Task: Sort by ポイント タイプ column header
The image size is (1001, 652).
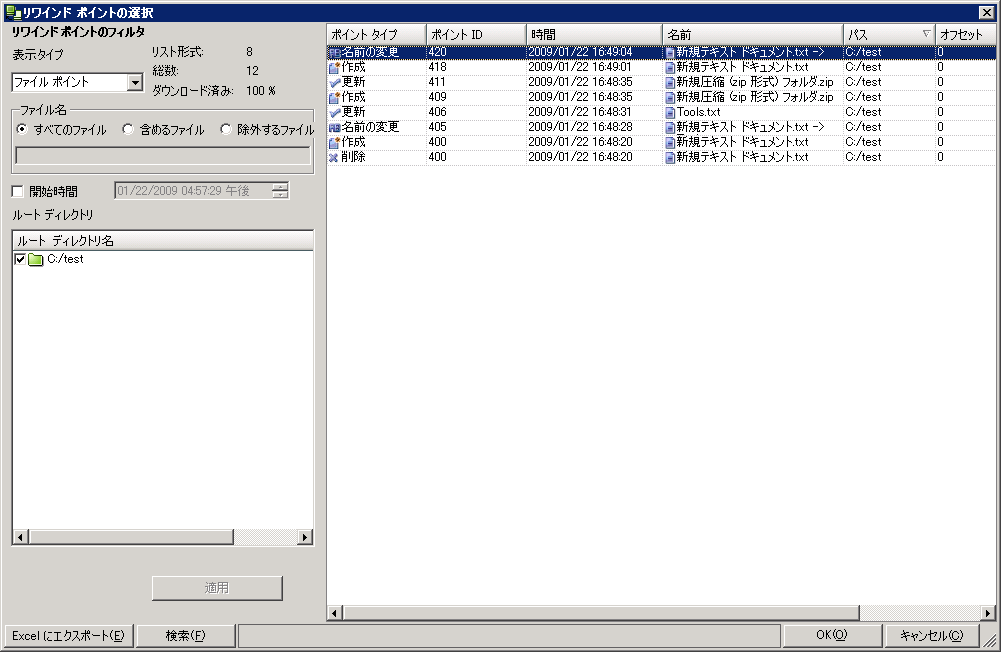Action: click(376, 34)
